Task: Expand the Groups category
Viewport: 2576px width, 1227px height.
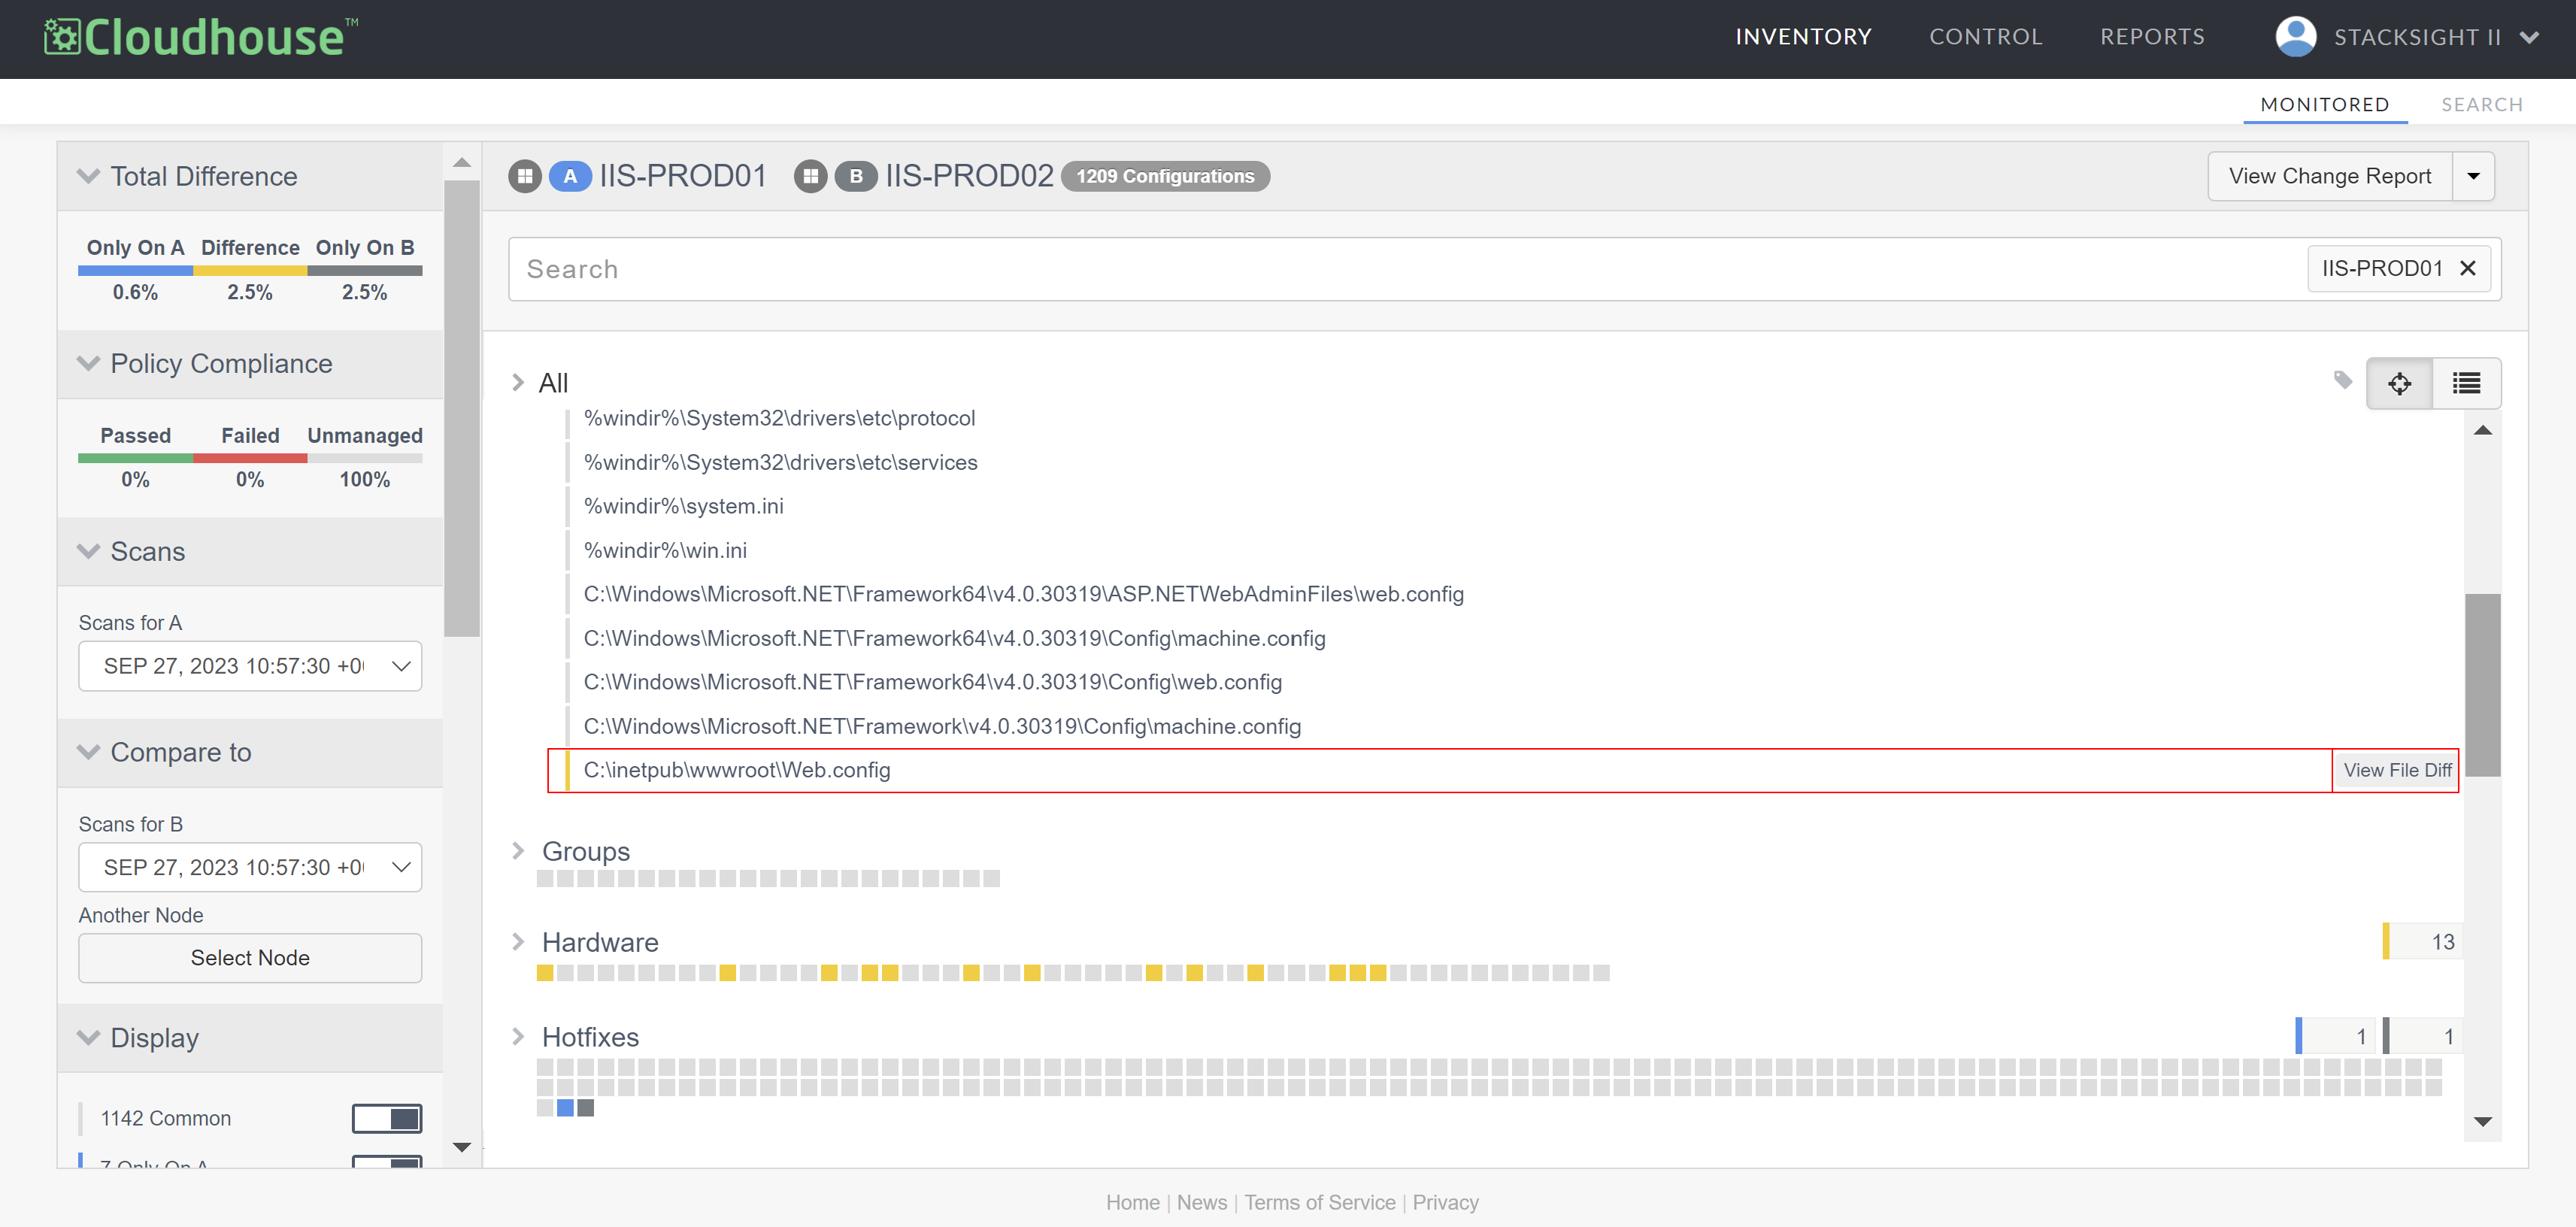Action: [518, 851]
